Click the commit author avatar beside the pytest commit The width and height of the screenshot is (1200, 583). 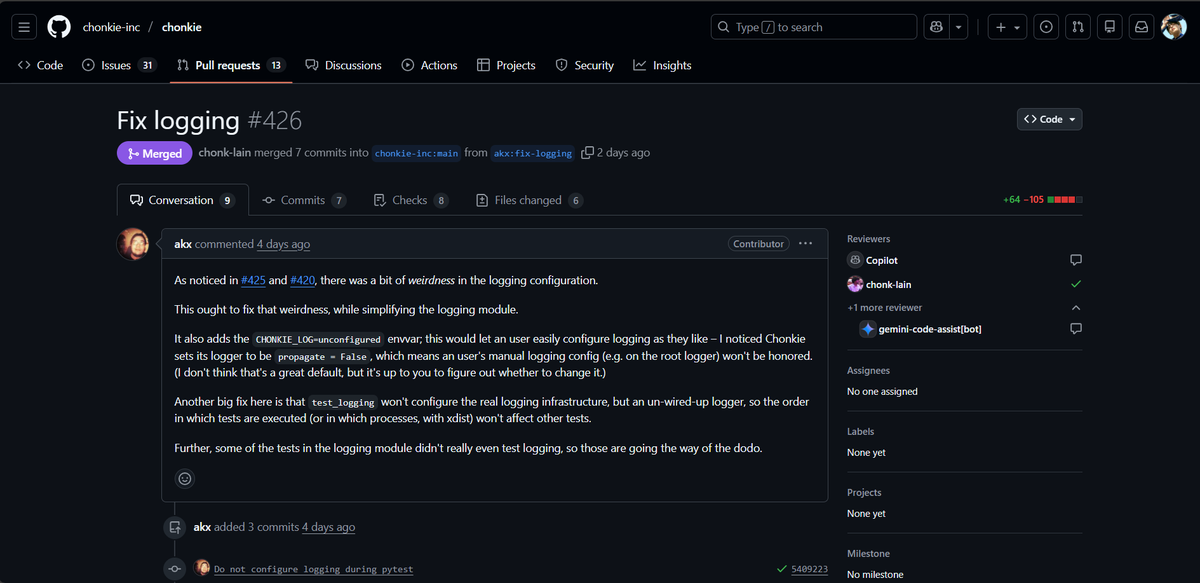(x=203, y=568)
